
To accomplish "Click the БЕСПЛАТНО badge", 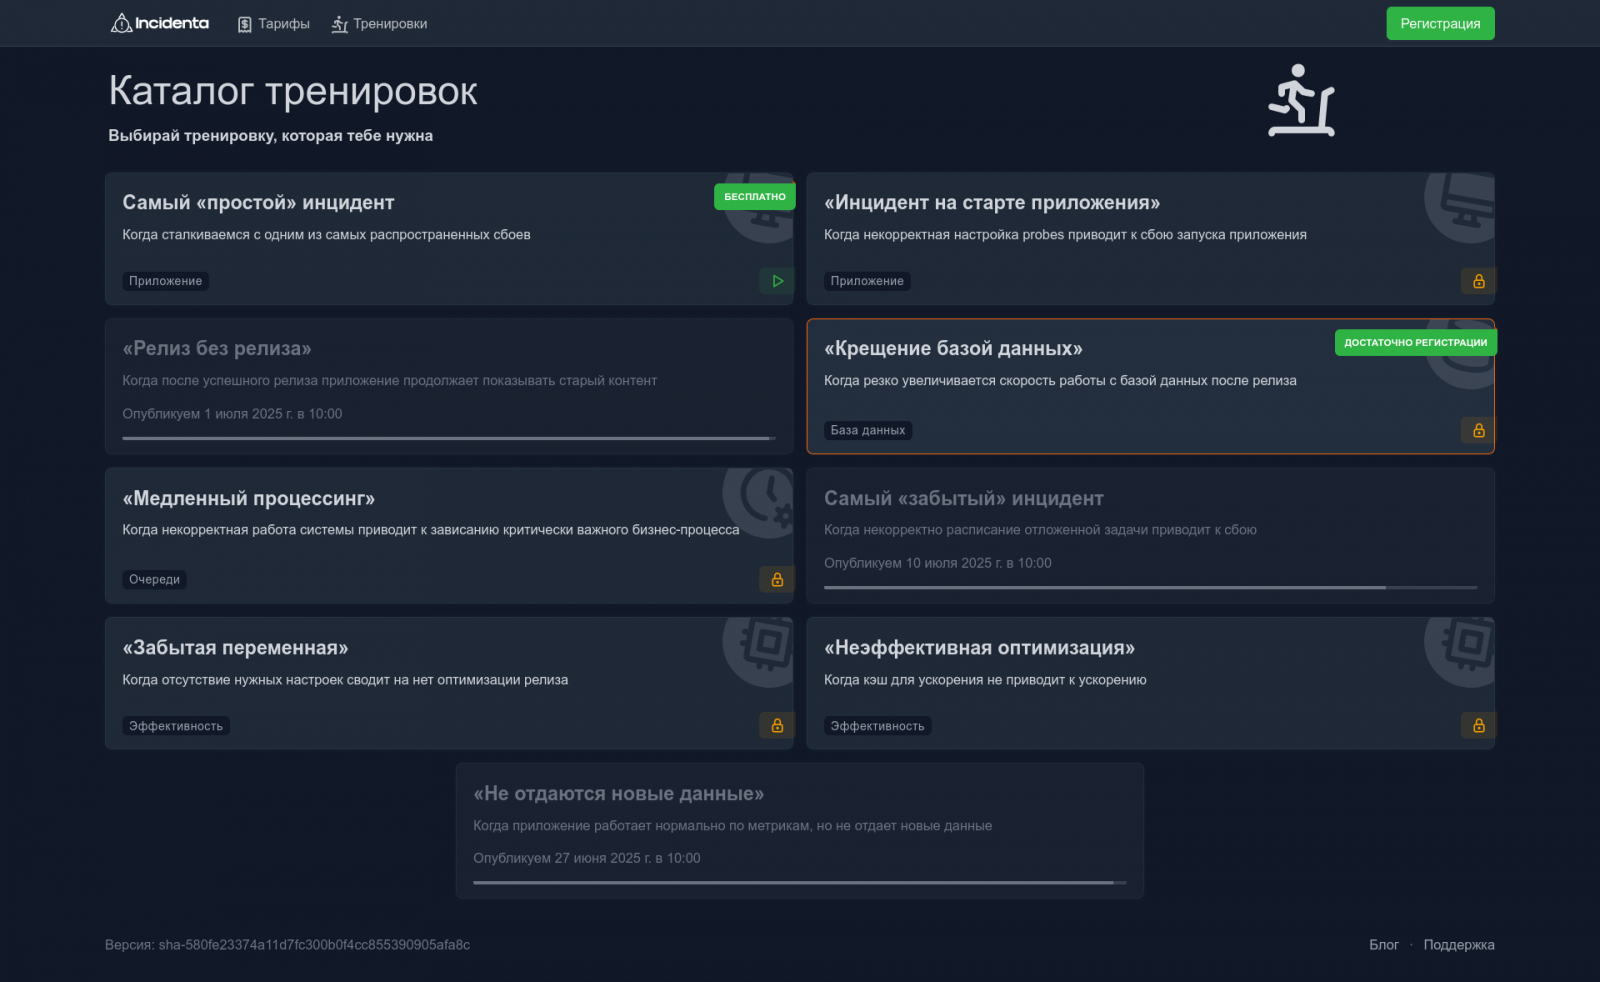I will (x=755, y=197).
